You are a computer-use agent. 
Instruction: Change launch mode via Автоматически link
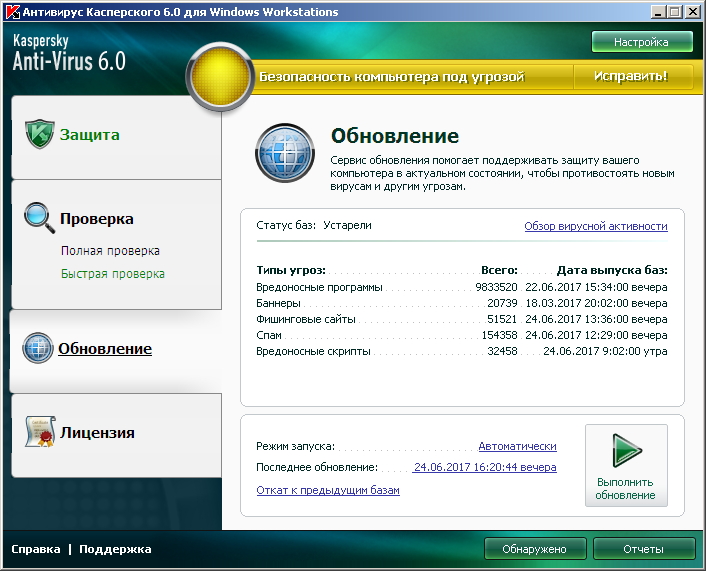coord(517,446)
